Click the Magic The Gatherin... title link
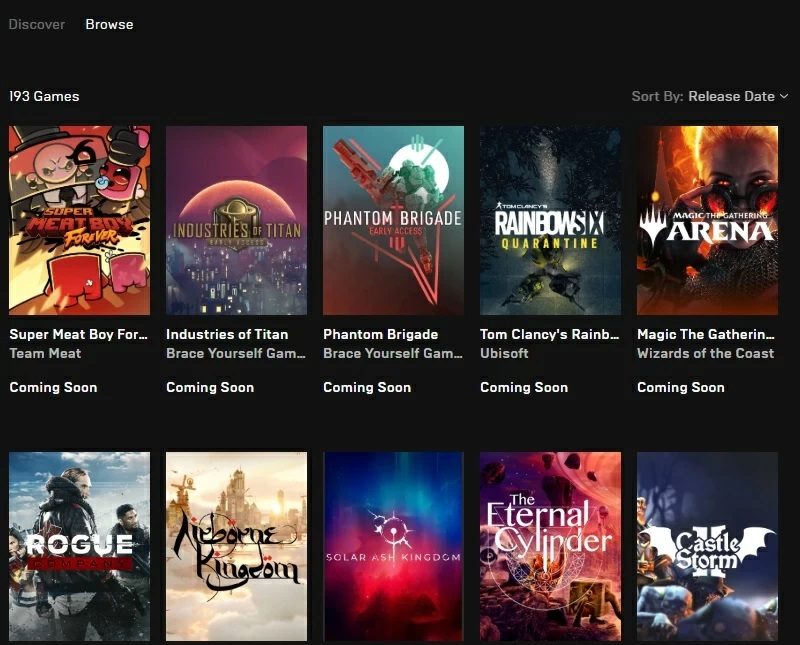 [706, 334]
